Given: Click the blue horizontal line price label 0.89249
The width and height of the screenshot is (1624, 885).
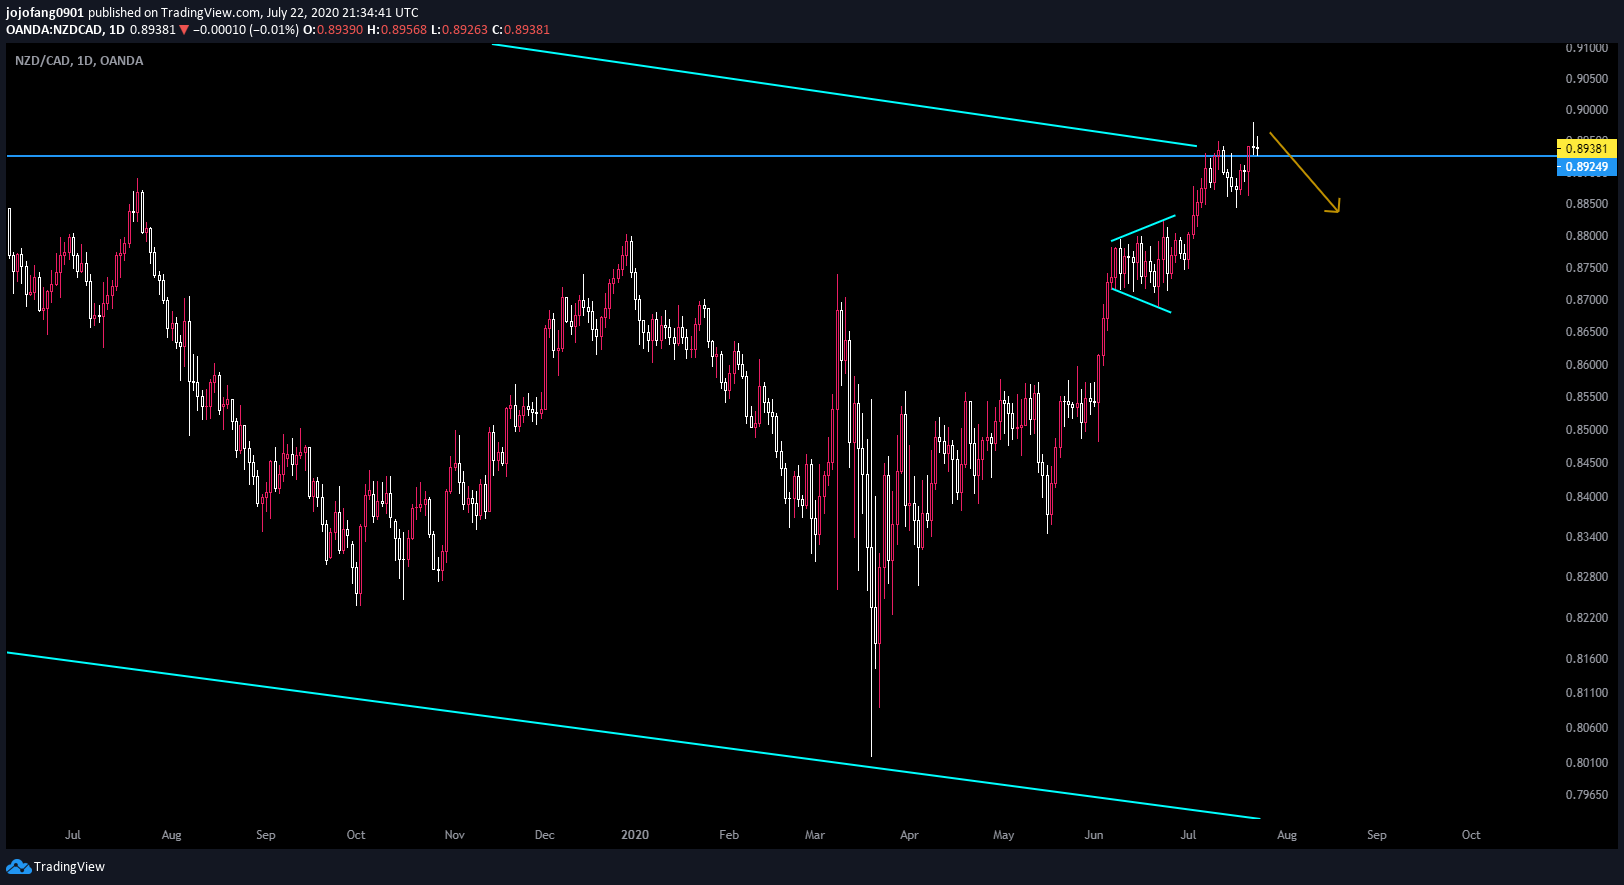Looking at the screenshot, I should click(x=1587, y=167).
